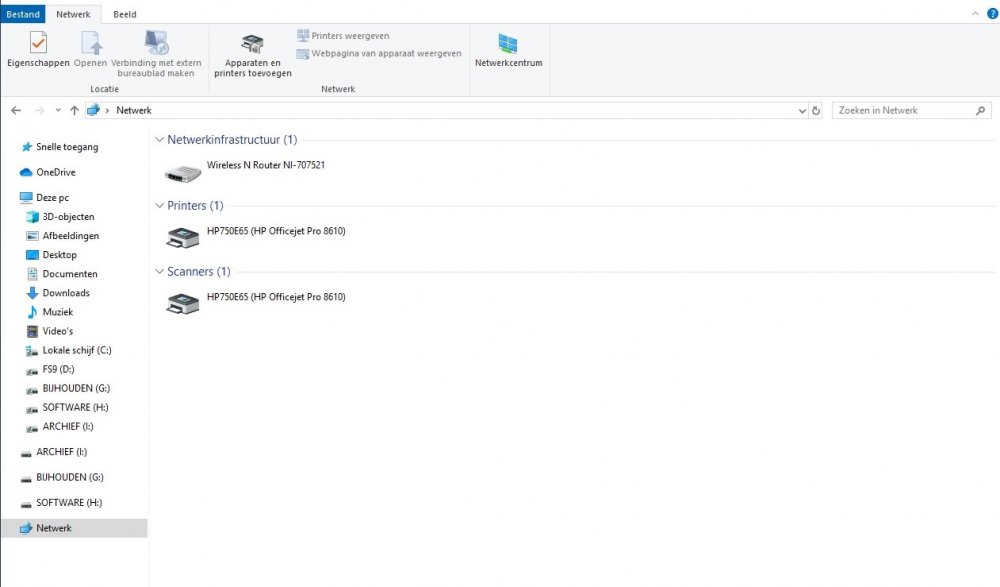Click the network icon in address bar
Screen dimensions: 1000x587
94,110
